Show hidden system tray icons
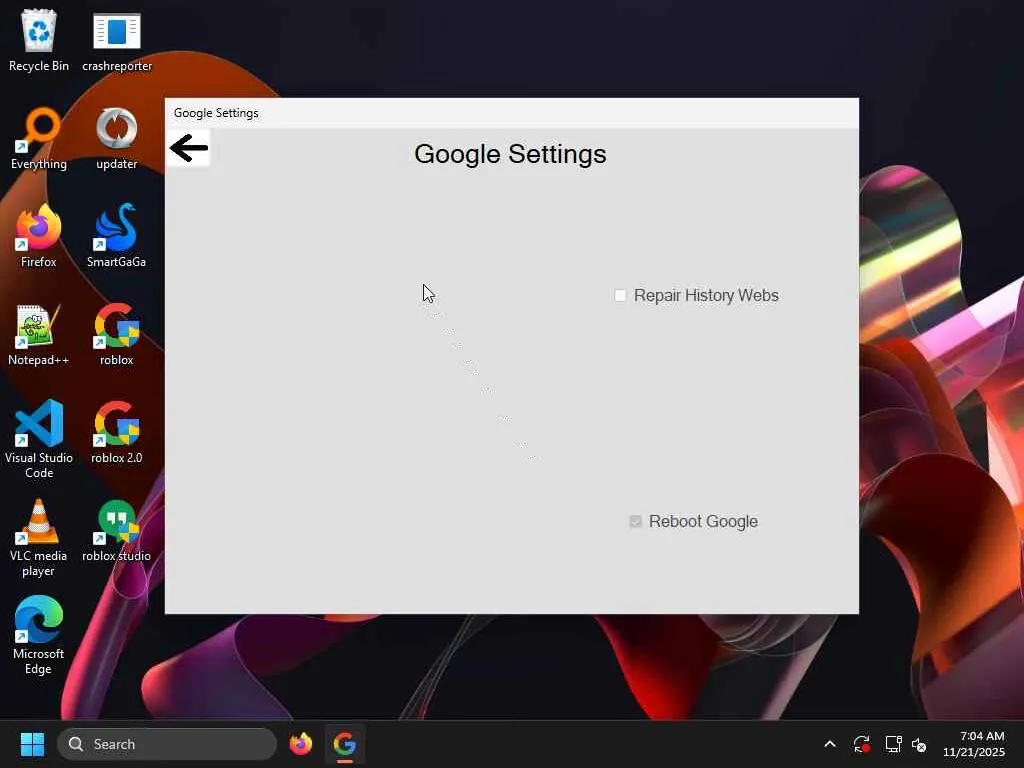Screen dimensions: 1024x768 (x=830, y=744)
